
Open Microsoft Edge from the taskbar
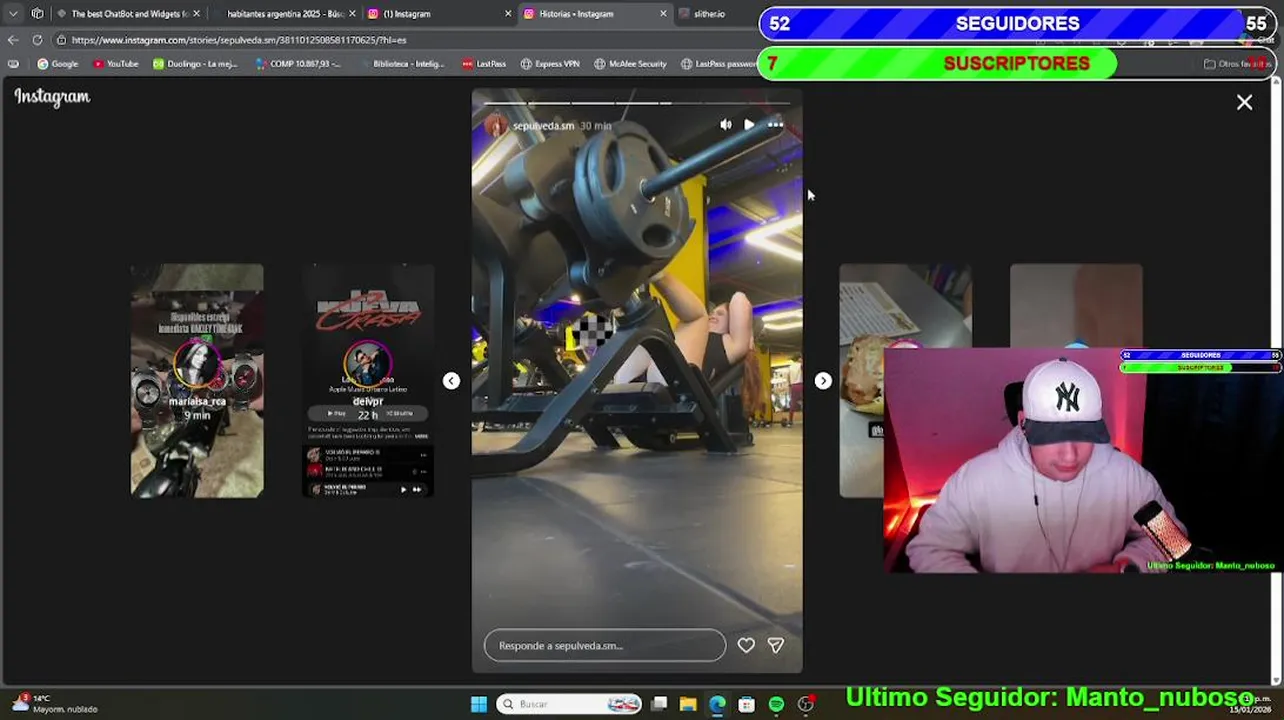click(x=717, y=704)
